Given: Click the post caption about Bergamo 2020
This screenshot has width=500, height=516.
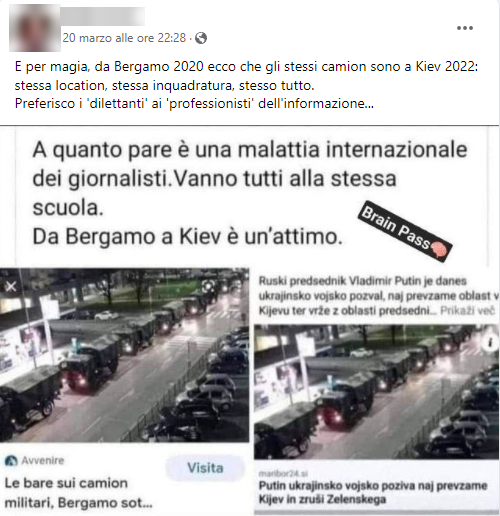Looking at the screenshot, I should [246, 85].
